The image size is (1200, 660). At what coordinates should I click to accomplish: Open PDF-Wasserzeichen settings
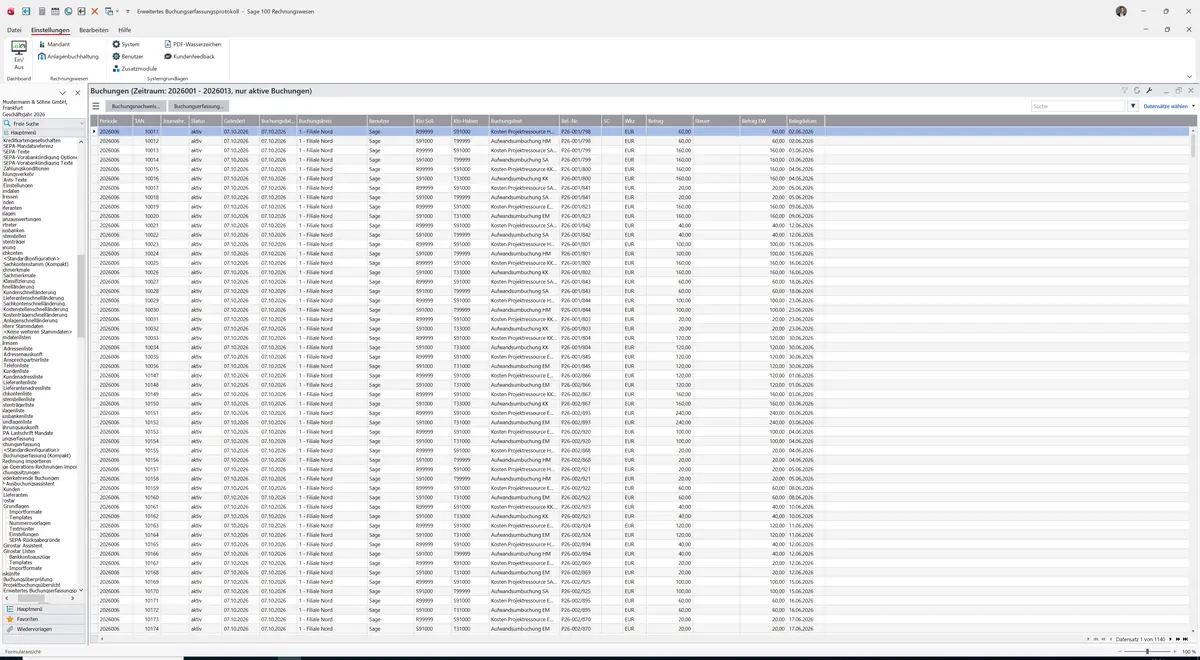coord(192,44)
